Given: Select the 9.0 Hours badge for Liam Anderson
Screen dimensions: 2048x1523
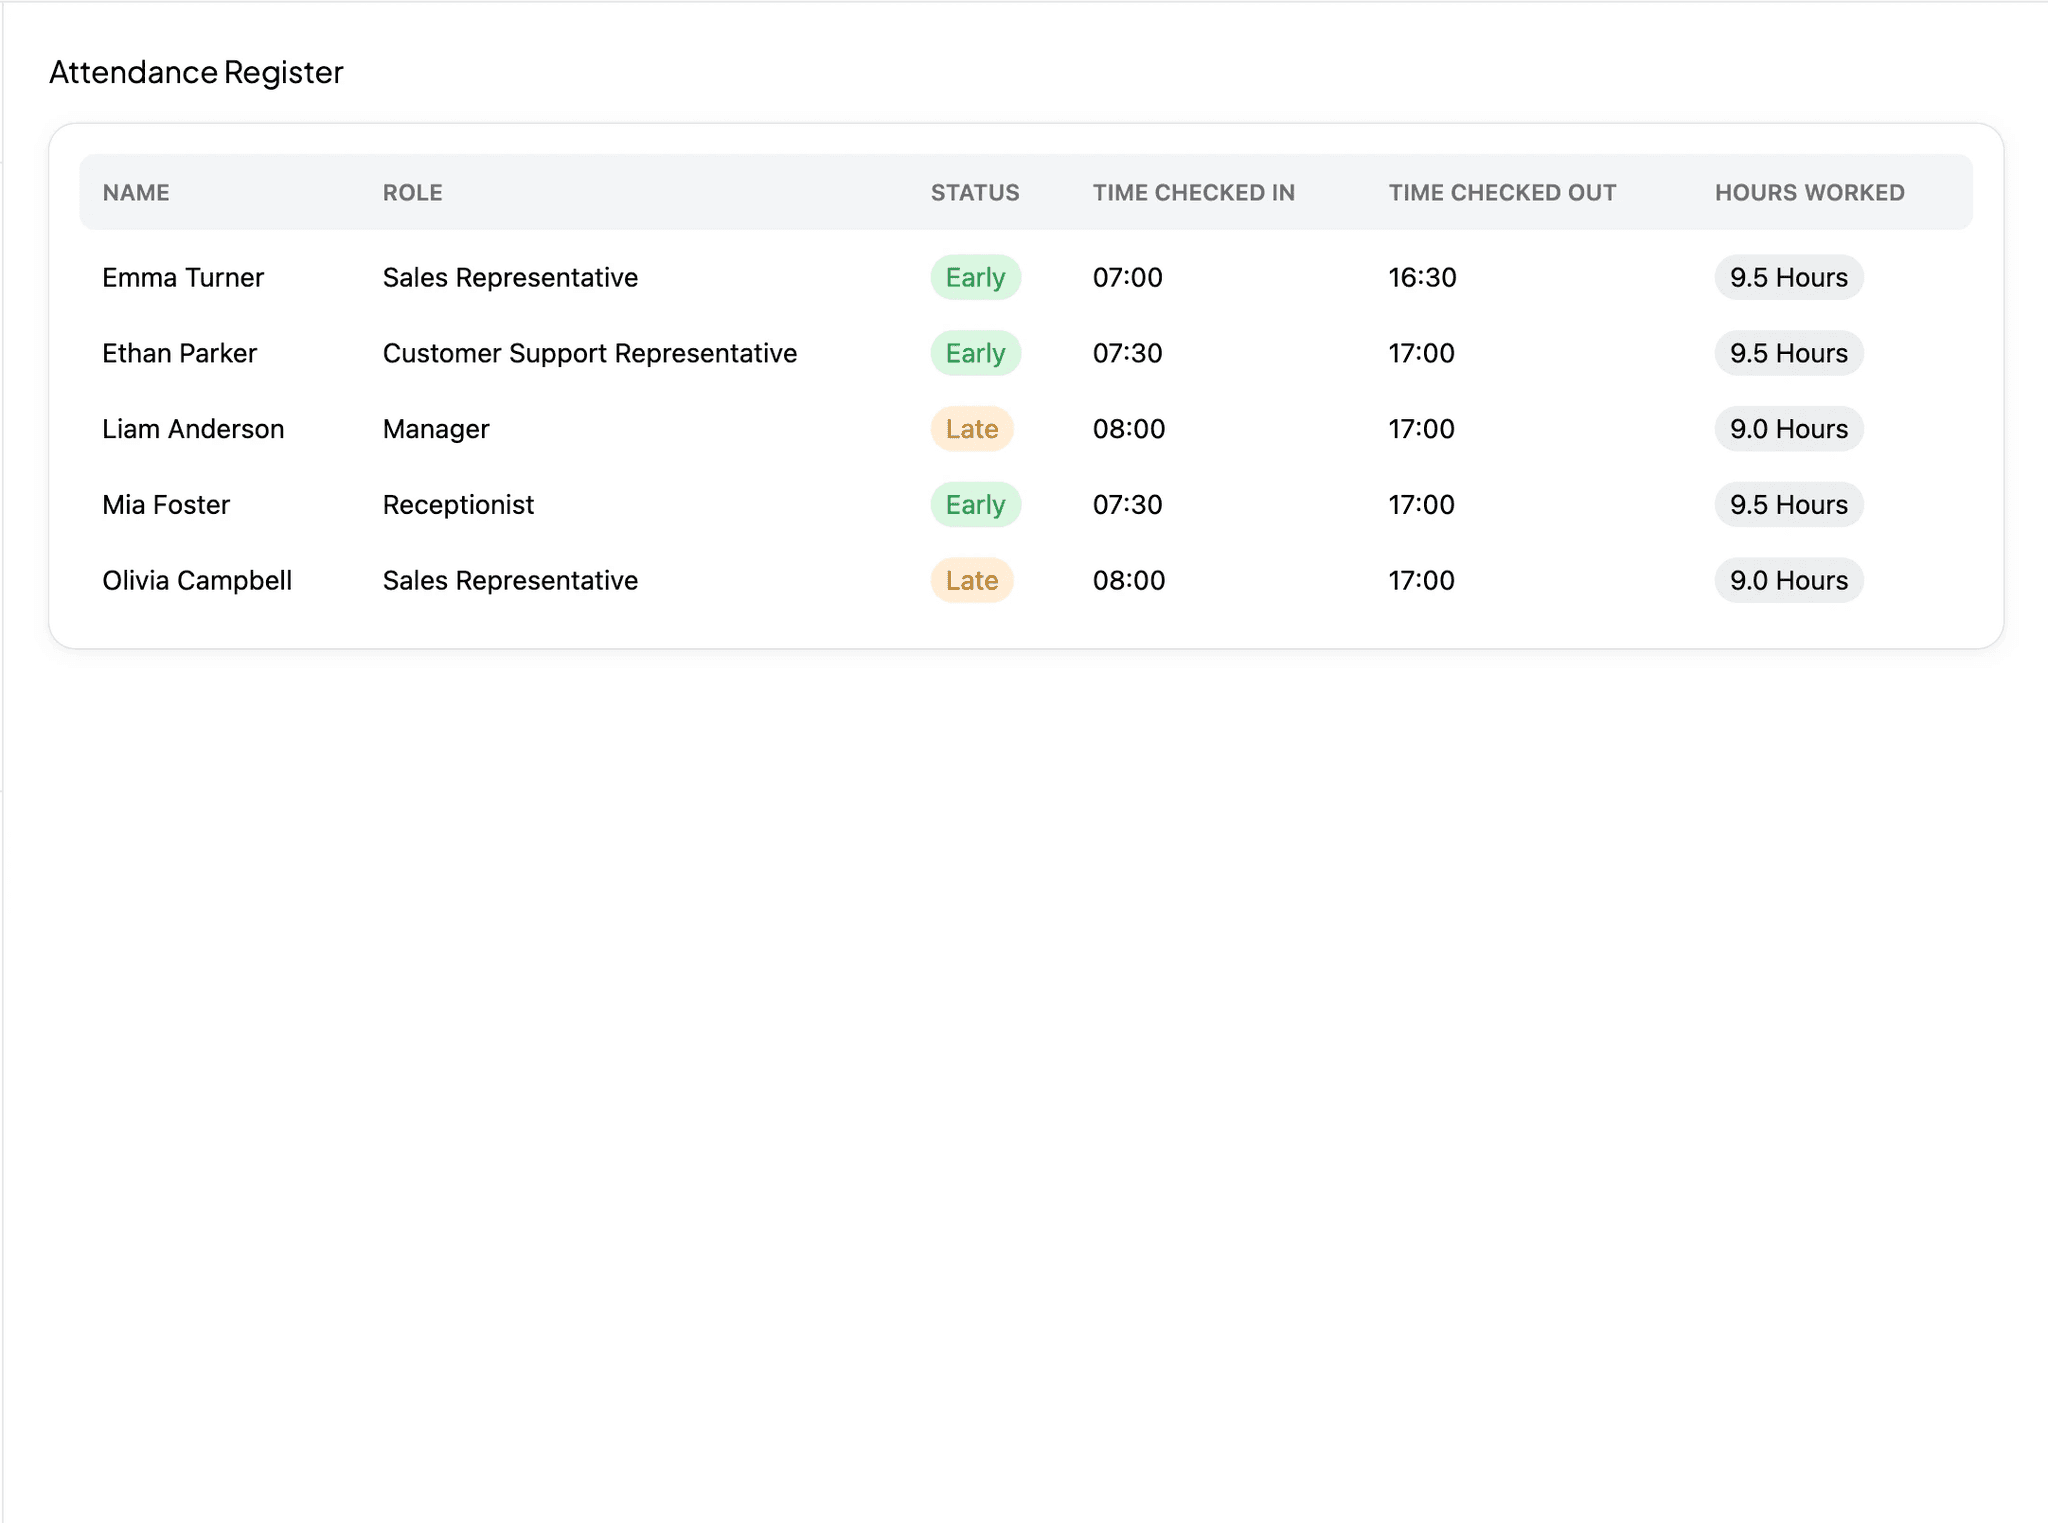Looking at the screenshot, I should point(1788,428).
